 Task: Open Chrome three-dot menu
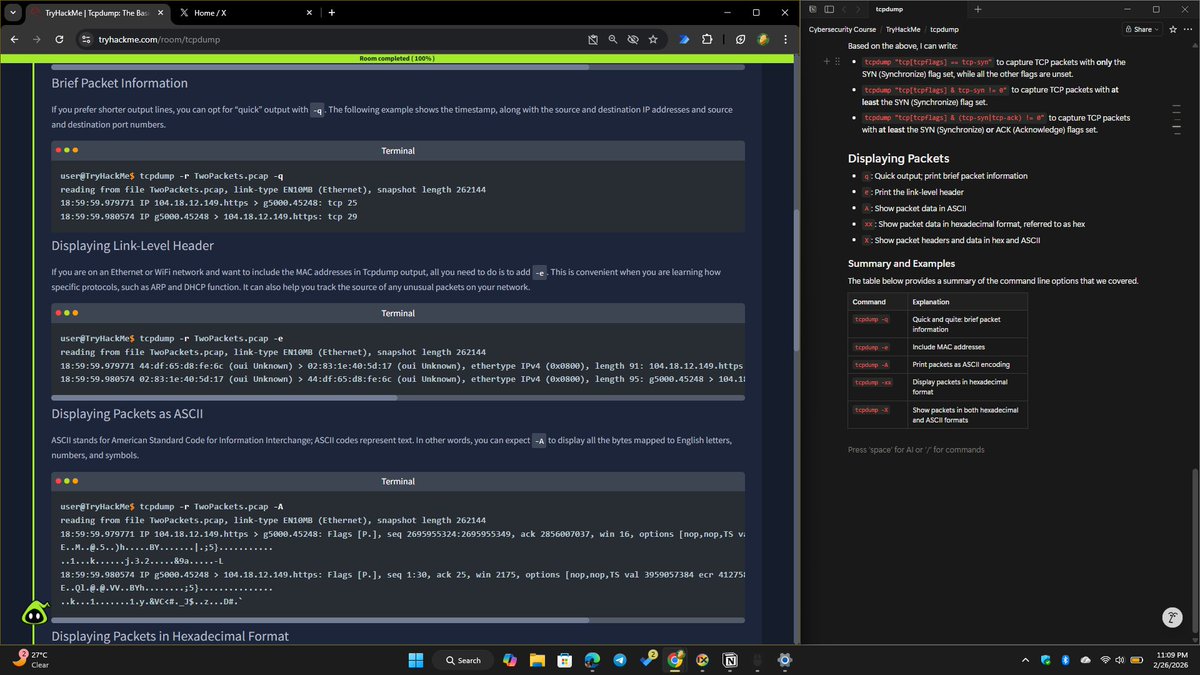(x=786, y=39)
